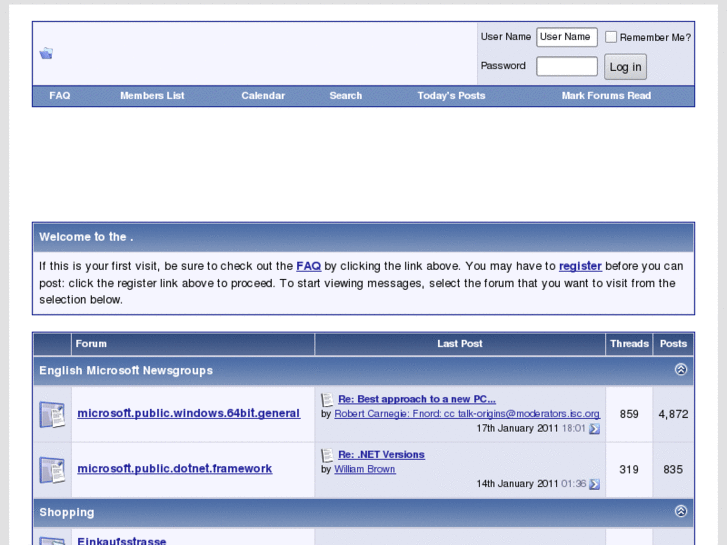Click the User Name input field
Screen dimensions: 727x545
tap(567, 37)
